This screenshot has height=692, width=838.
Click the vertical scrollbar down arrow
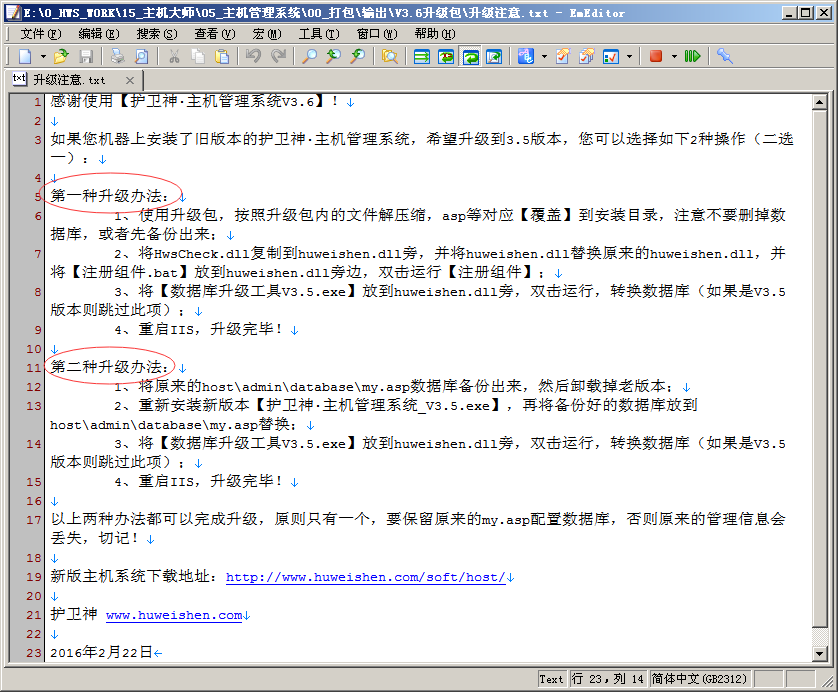tap(819, 653)
